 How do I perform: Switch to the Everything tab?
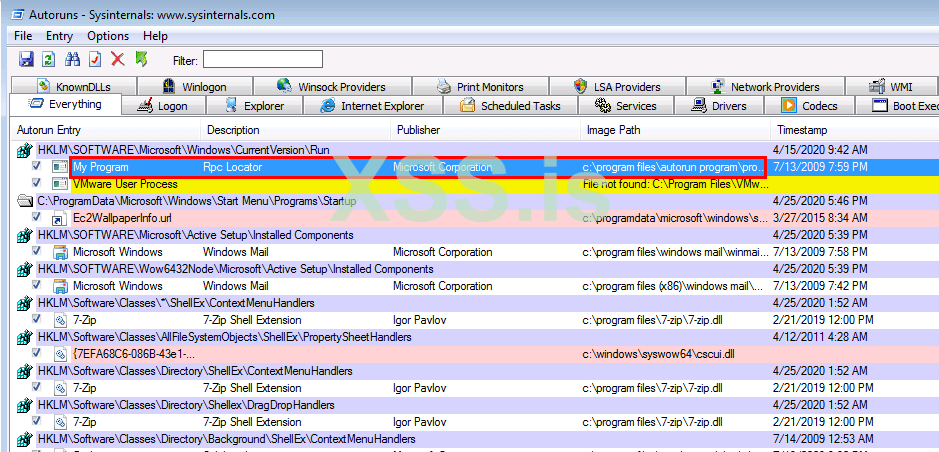[x=66, y=104]
